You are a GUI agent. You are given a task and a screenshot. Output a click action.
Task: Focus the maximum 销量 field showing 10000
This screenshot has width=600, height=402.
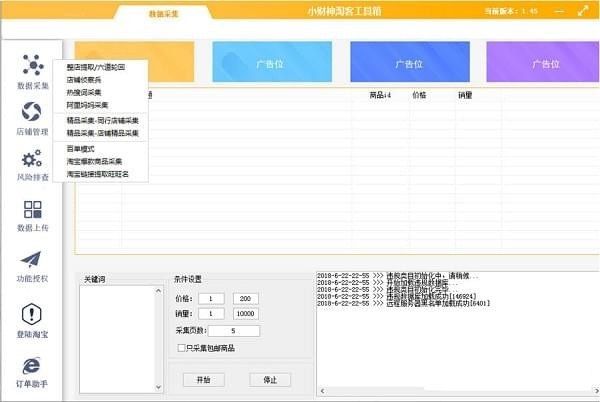(246, 314)
